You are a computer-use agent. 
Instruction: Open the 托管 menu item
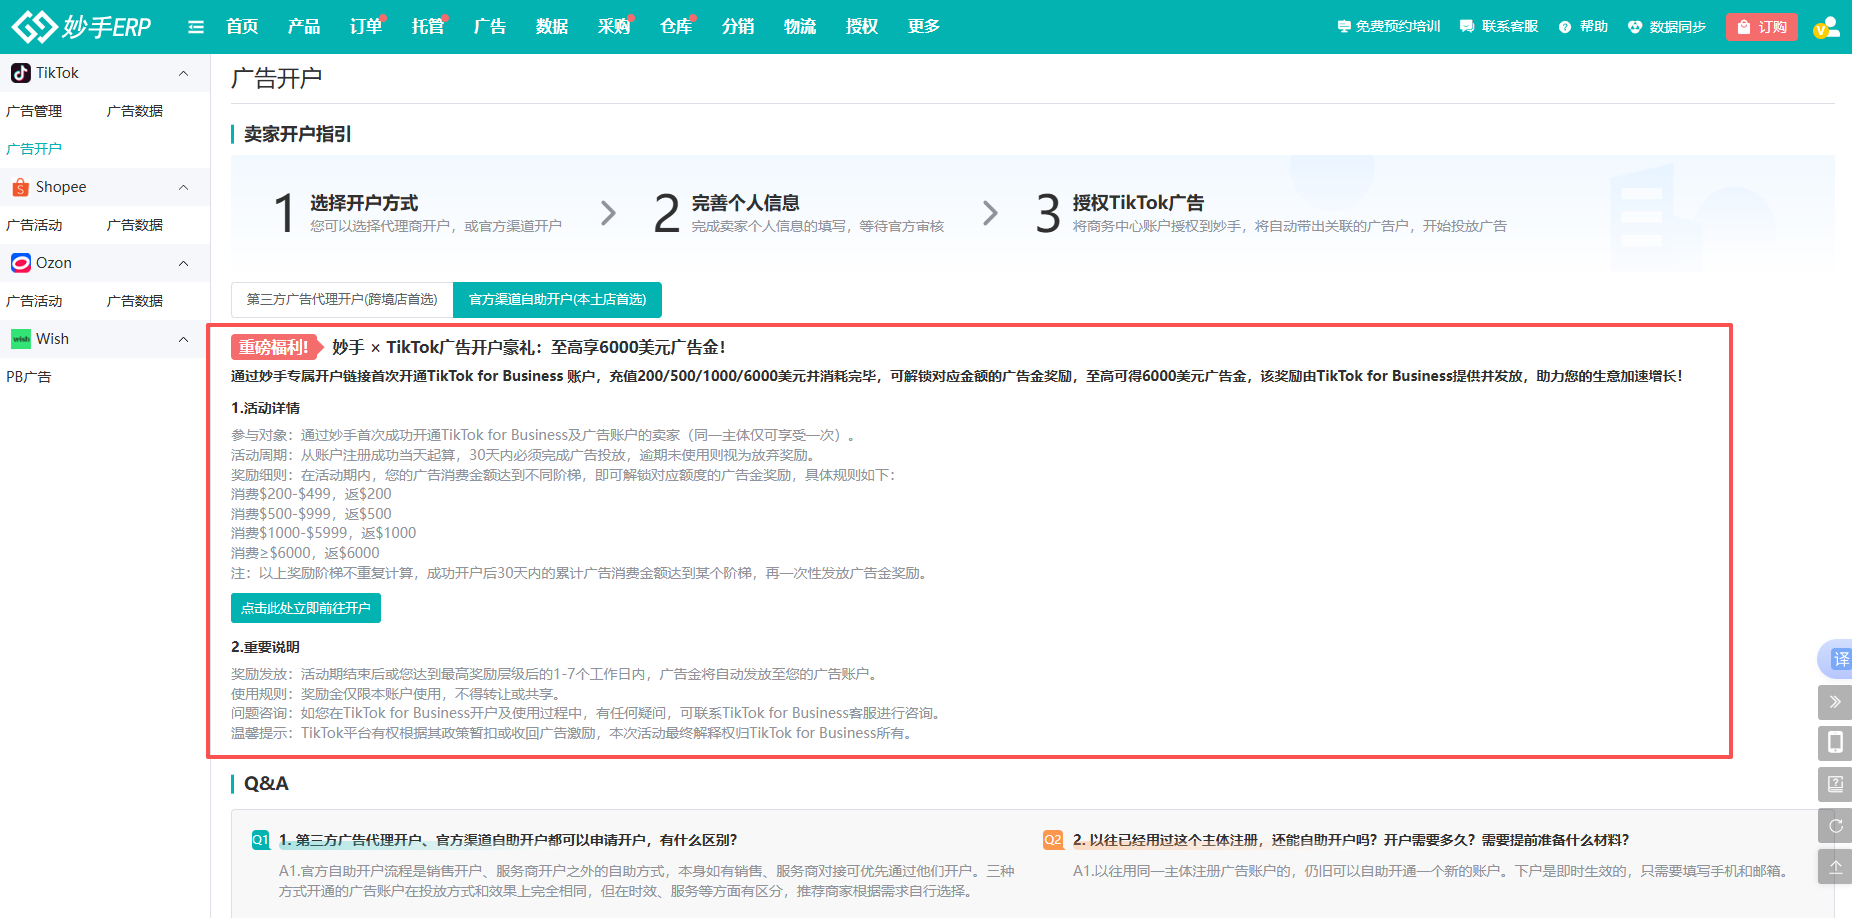pyautogui.click(x=426, y=26)
